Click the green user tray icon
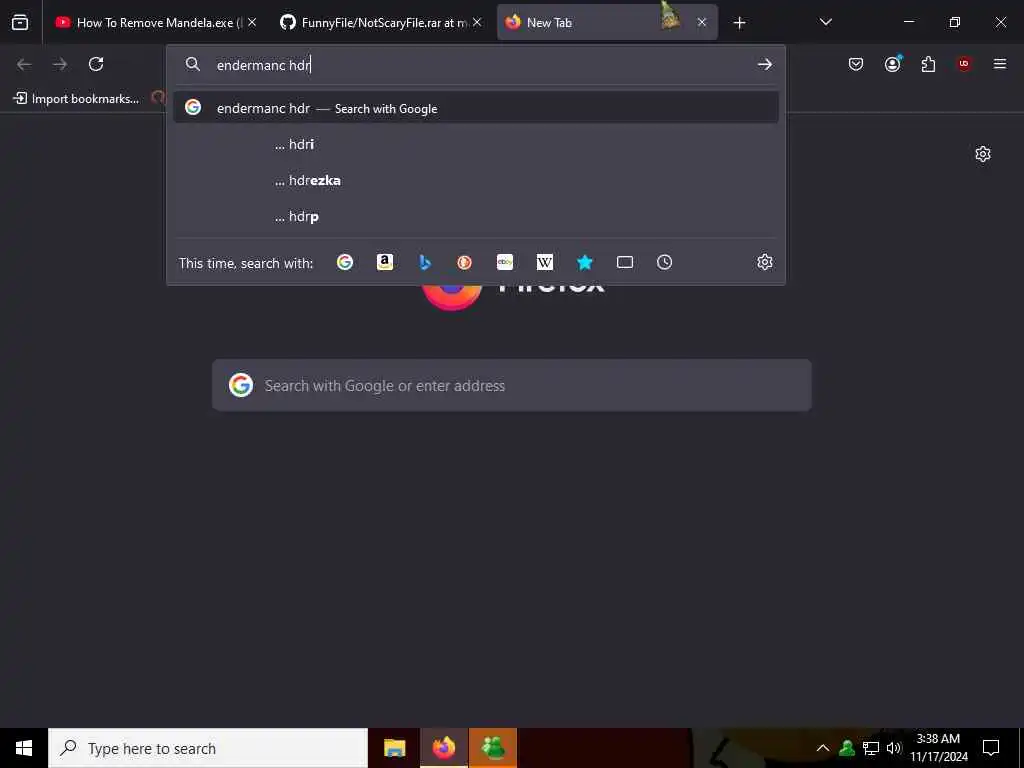This screenshot has width=1024, height=768. [847, 748]
